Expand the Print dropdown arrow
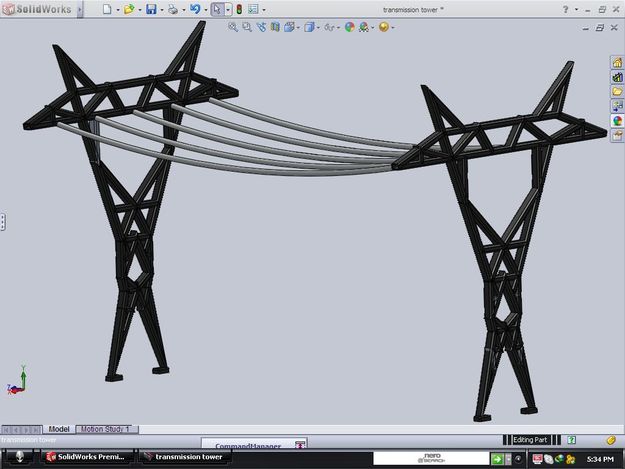The image size is (625, 469). [184, 10]
